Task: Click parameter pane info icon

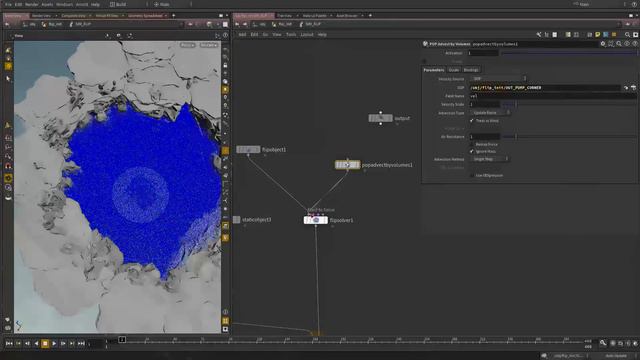Action: (627, 44)
